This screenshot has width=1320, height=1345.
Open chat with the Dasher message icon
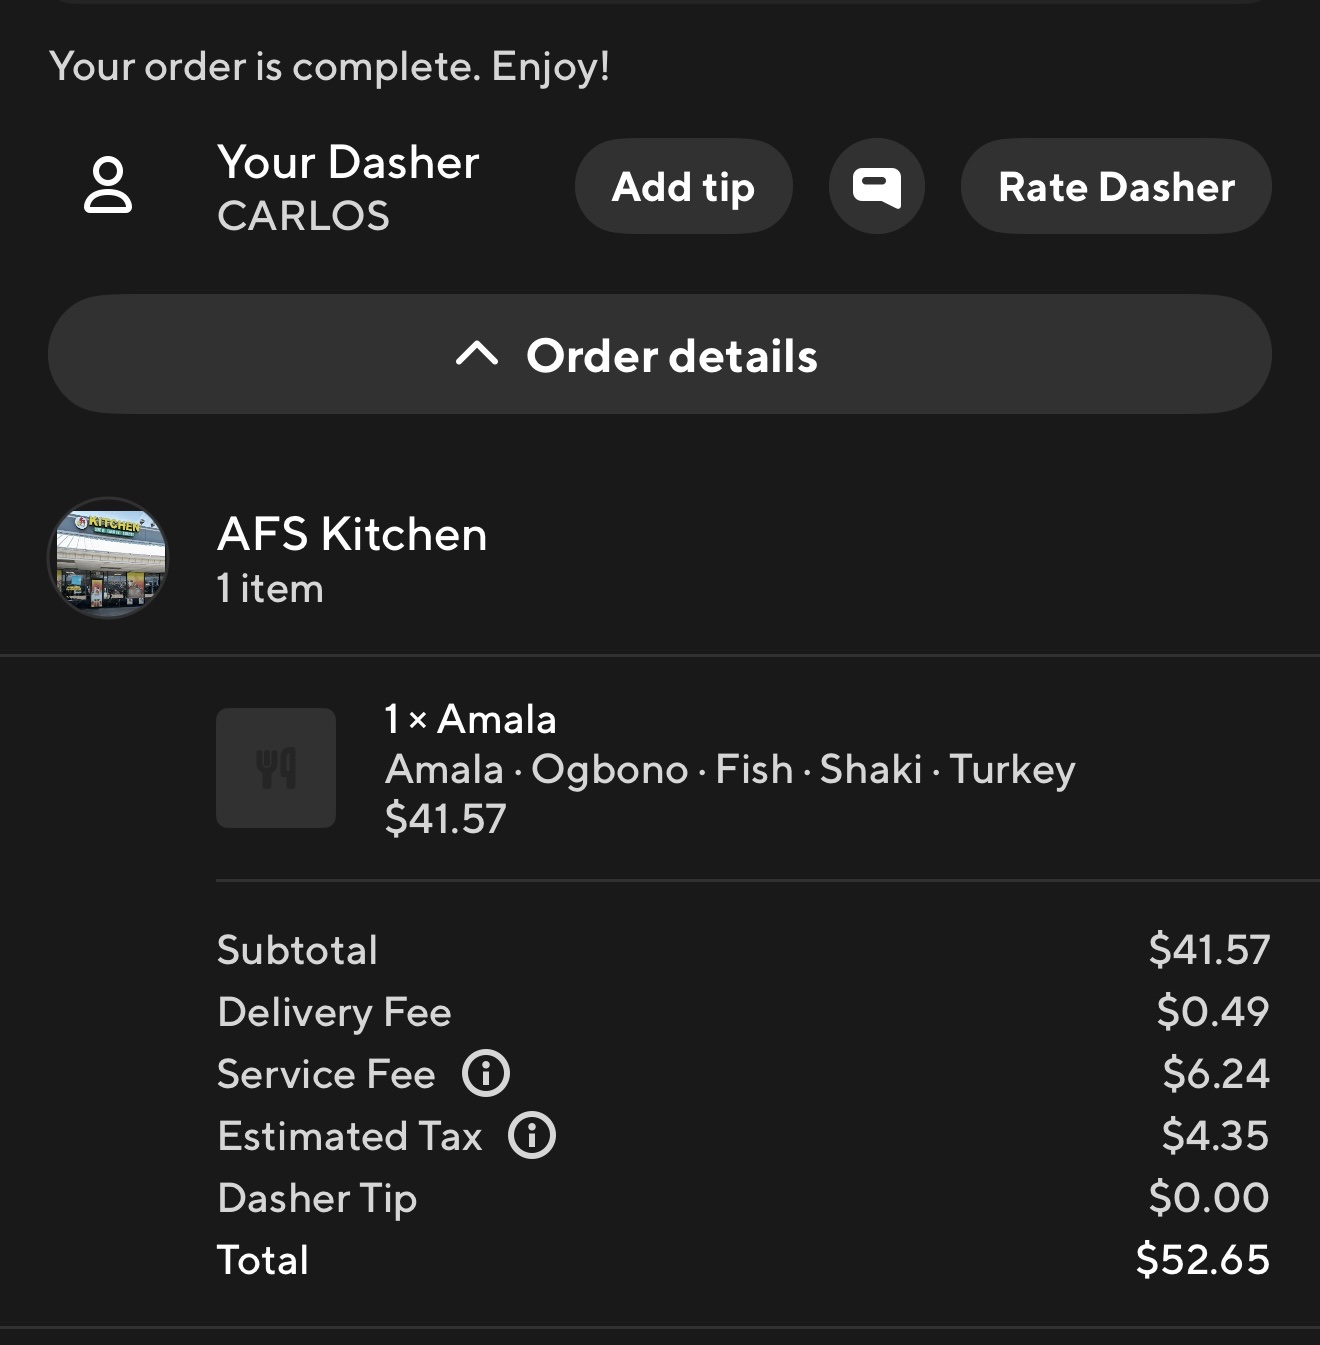tap(876, 187)
